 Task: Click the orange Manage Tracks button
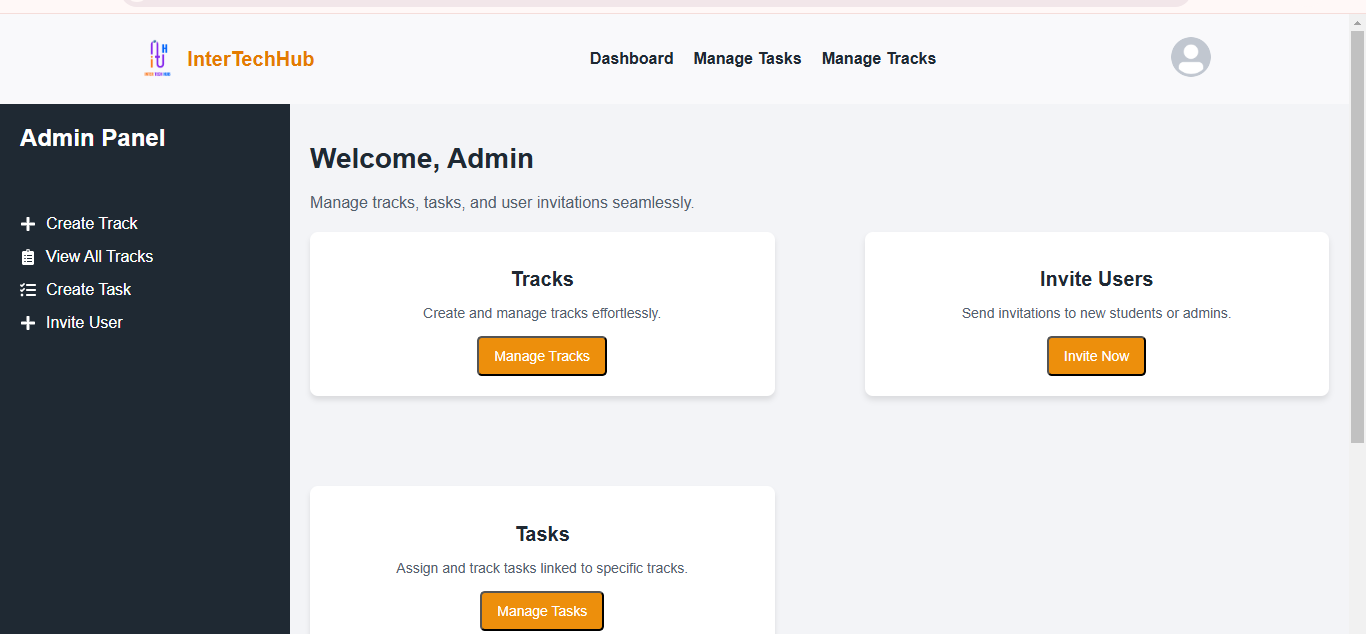click(542, 356)
